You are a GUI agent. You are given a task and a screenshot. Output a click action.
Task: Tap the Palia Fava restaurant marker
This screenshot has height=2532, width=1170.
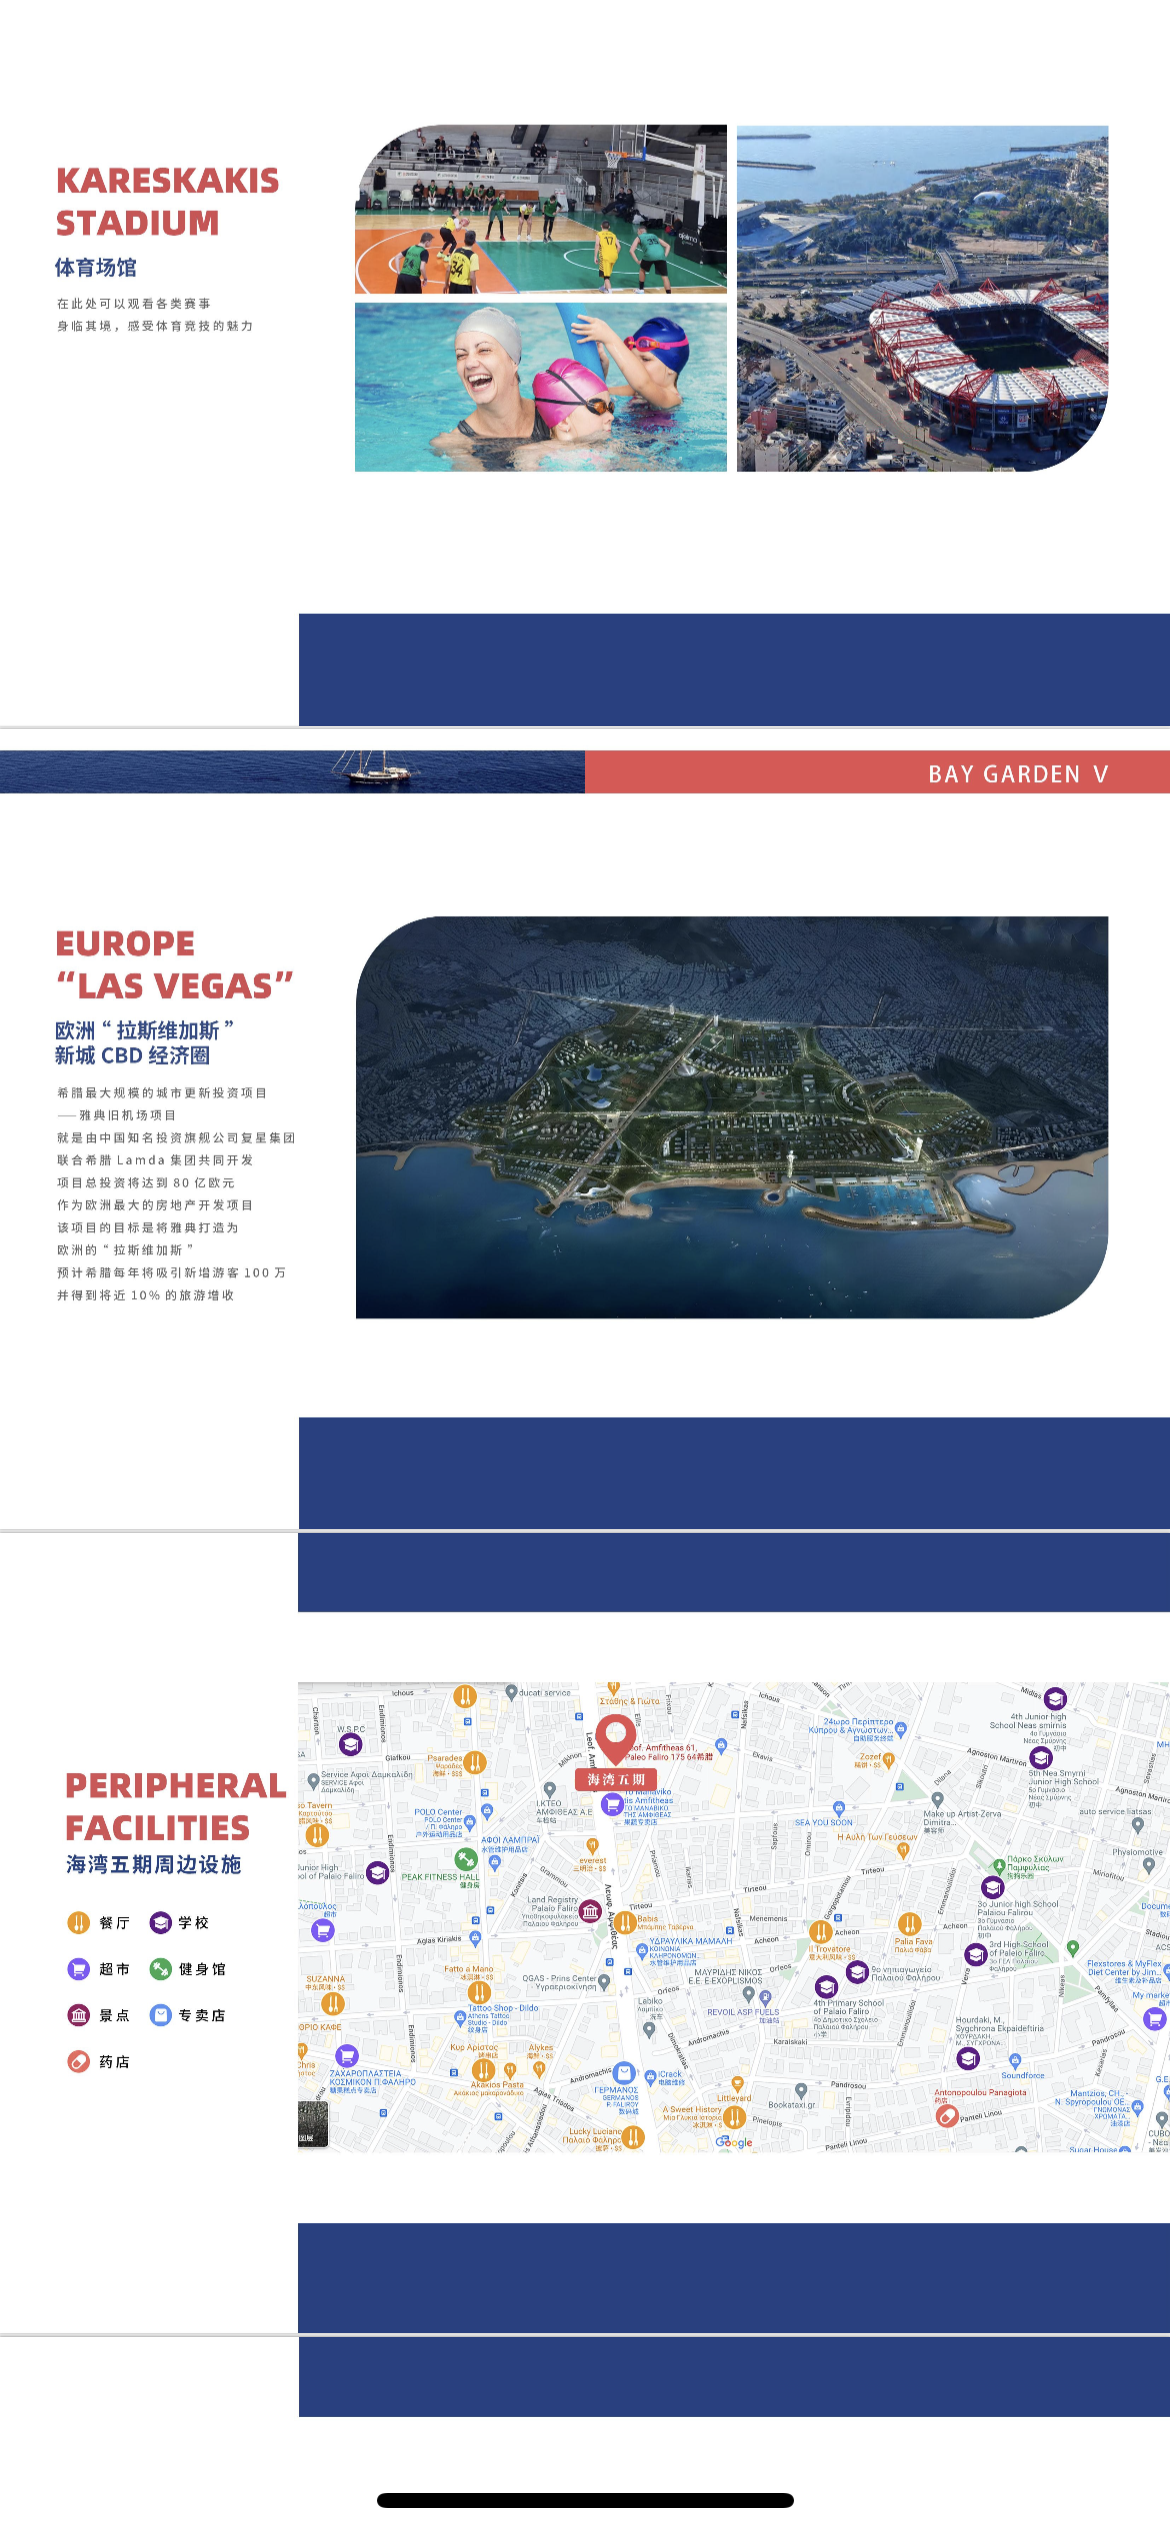(x=909, y=1924)
